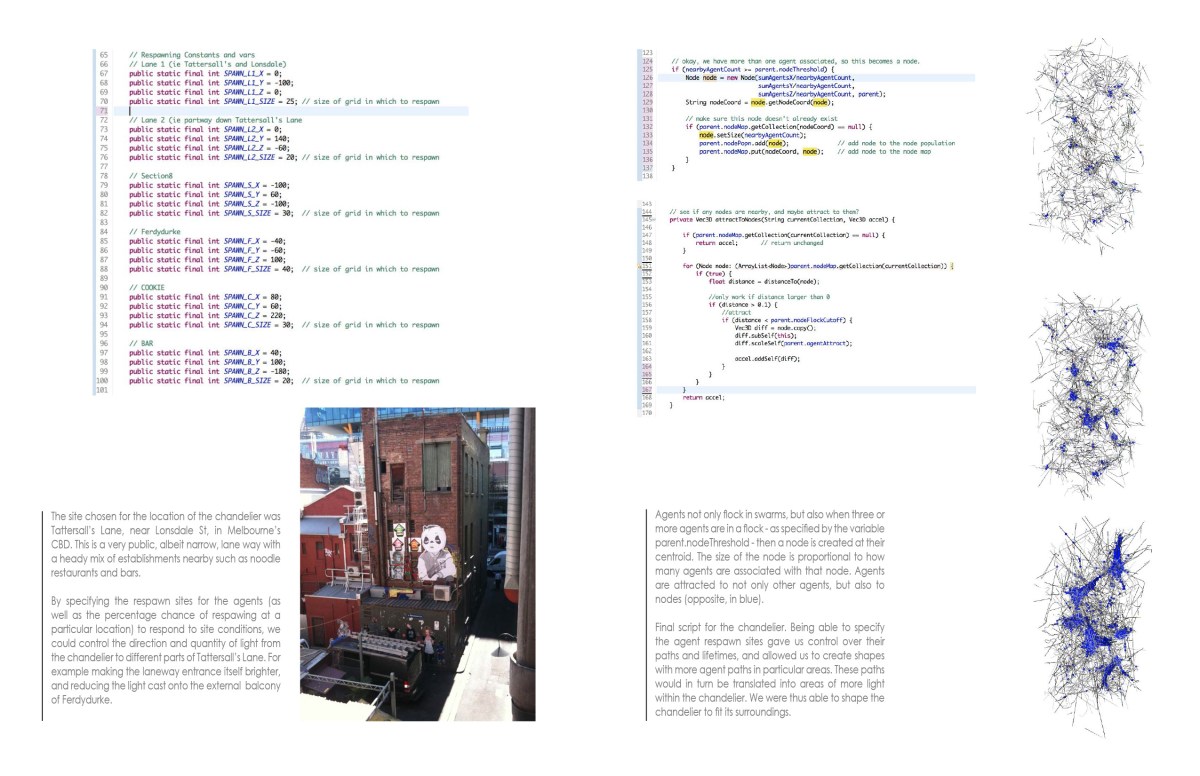
Task: Click the highlighted 'Node node = new Node' line
Action: point(770,77)
